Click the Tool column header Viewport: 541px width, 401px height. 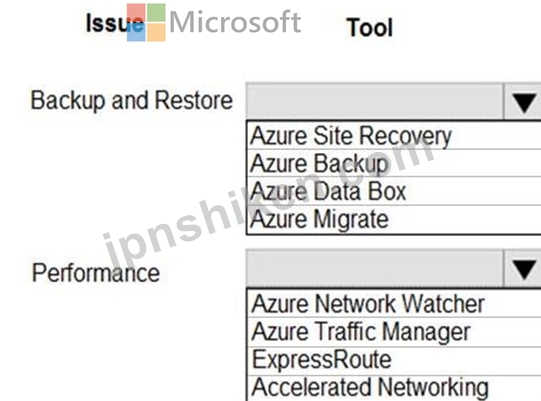click(370, 28)
